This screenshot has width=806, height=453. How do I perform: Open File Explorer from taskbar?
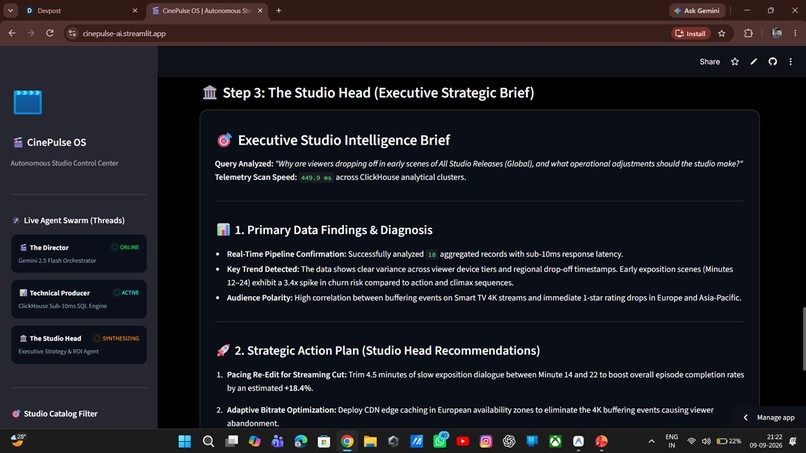370,441
